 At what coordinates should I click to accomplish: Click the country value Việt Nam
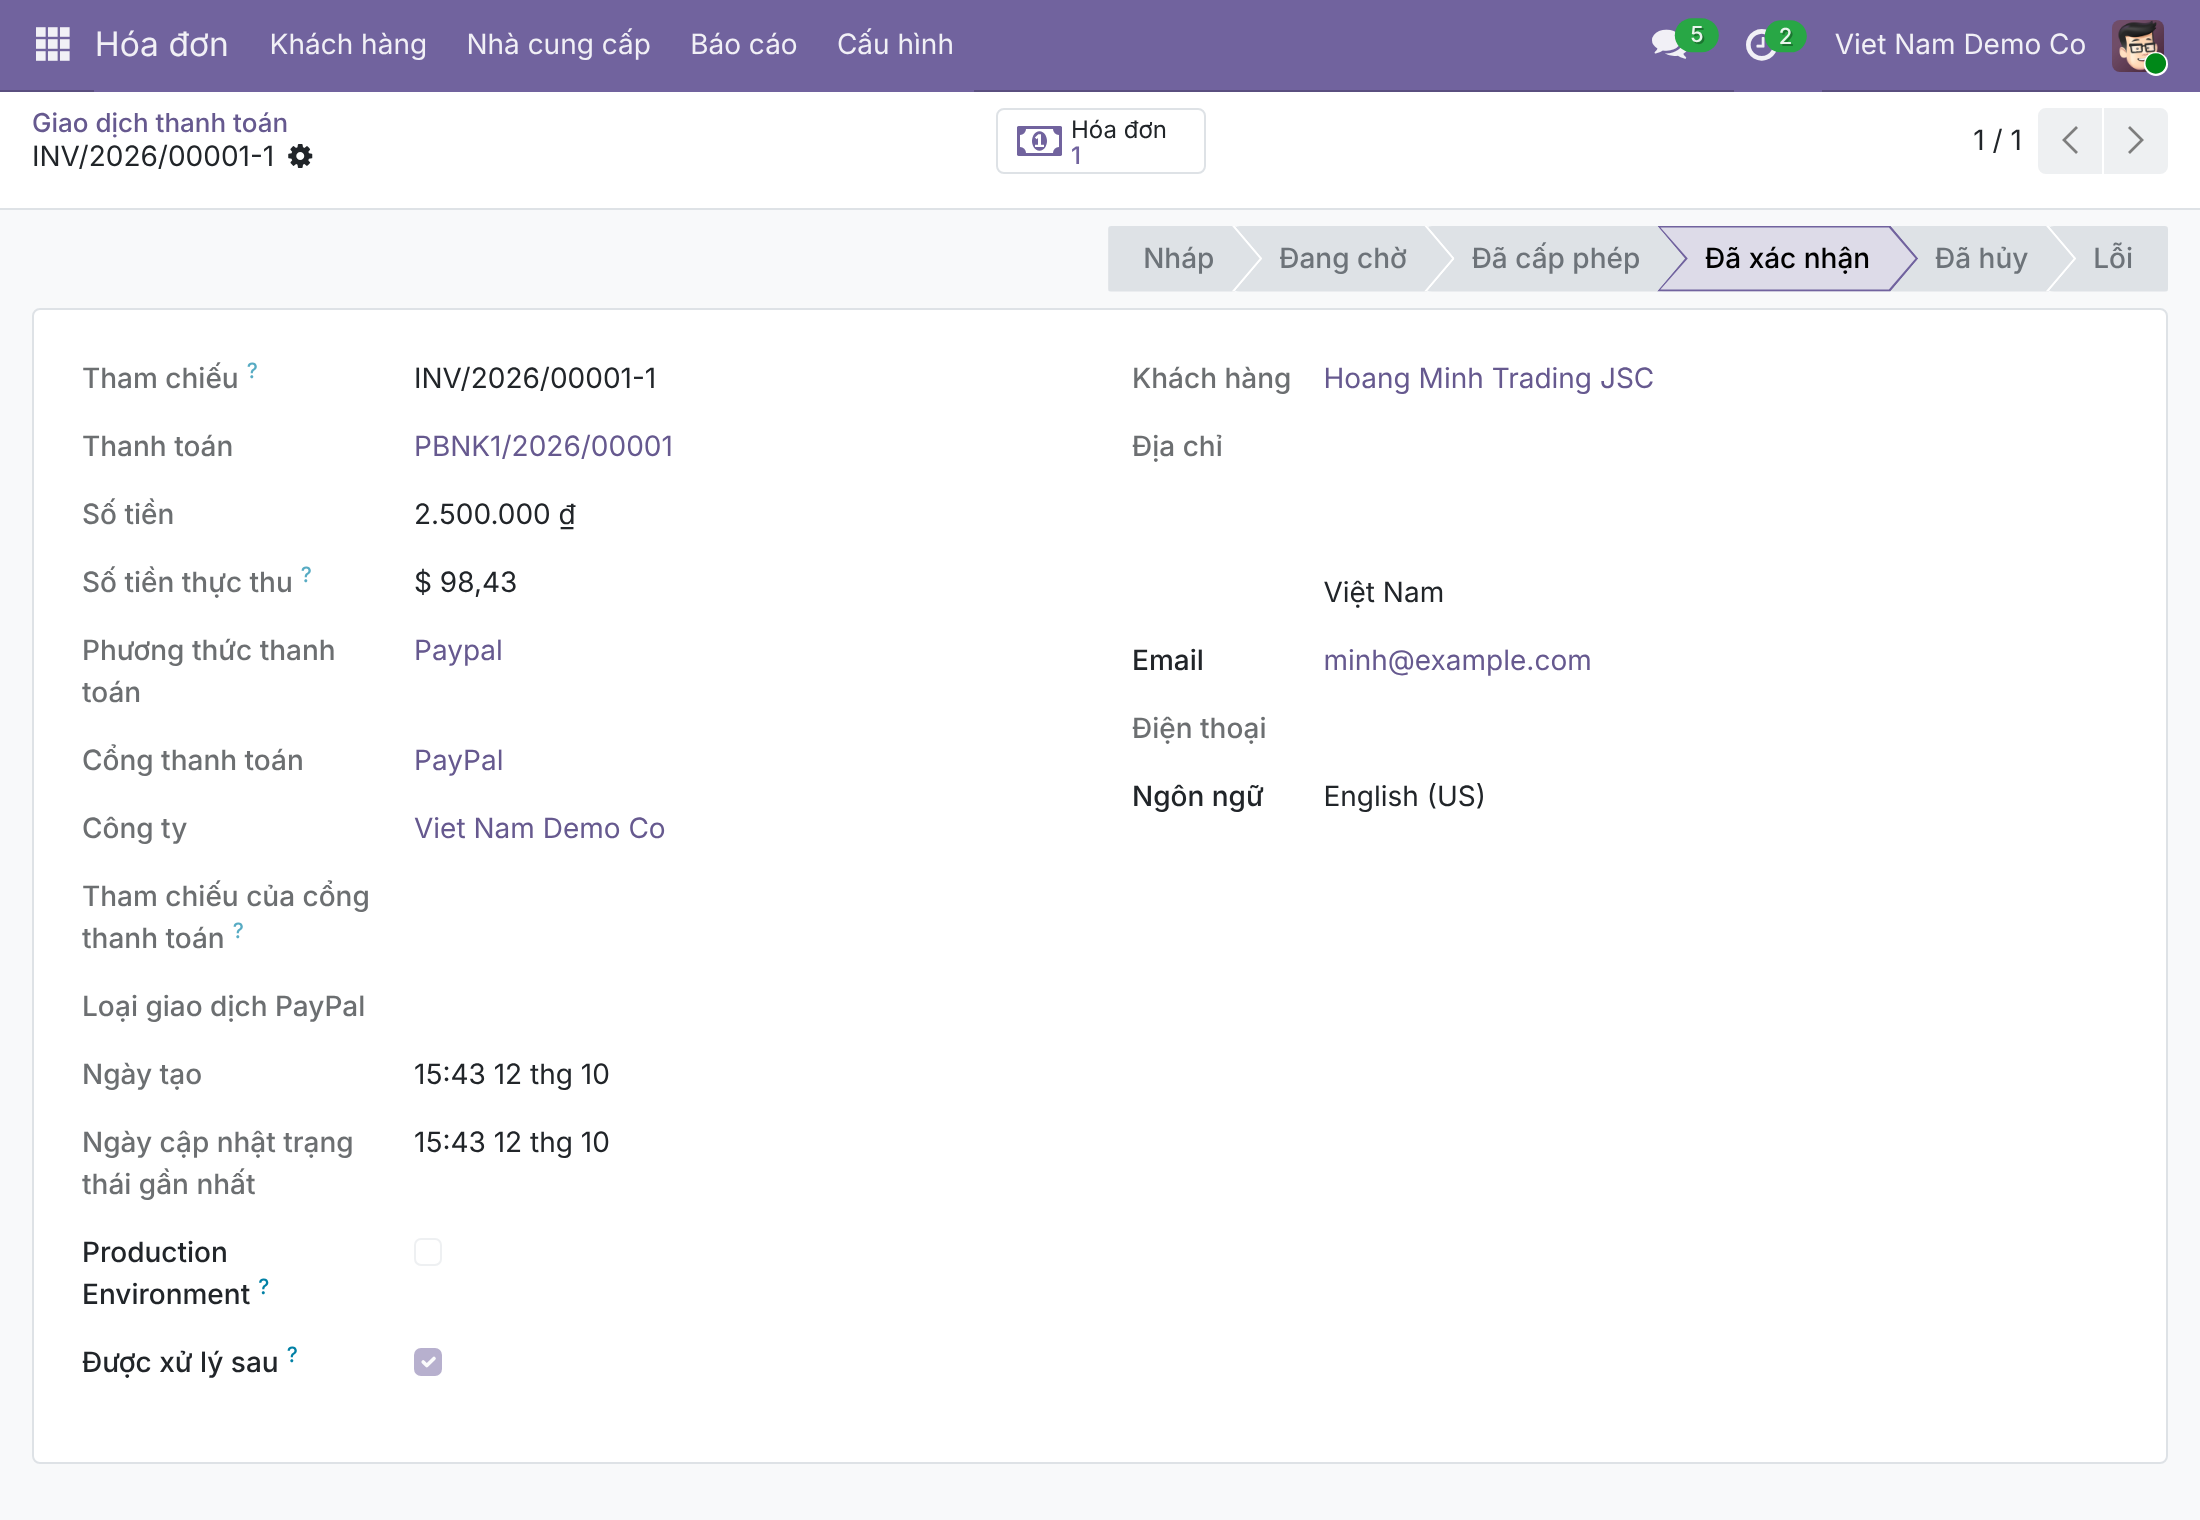coord(1383,592)
